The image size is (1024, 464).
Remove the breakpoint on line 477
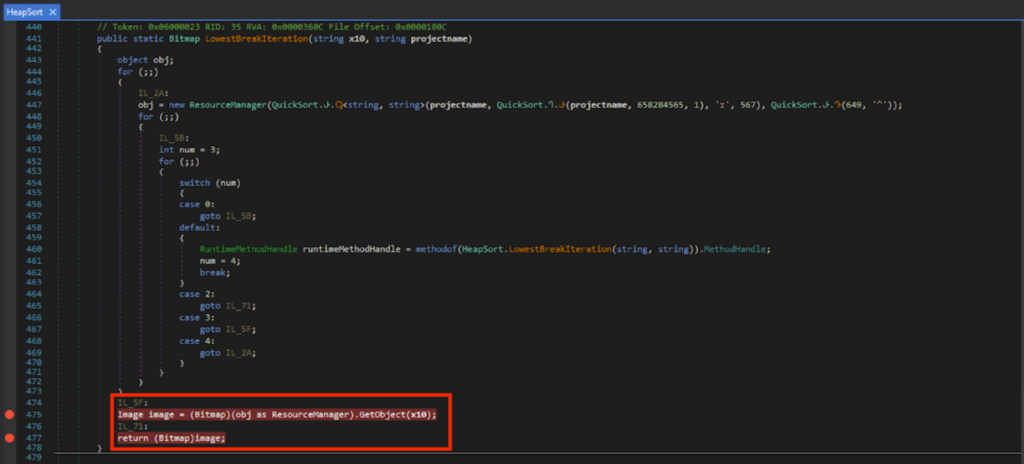(10, 437)
